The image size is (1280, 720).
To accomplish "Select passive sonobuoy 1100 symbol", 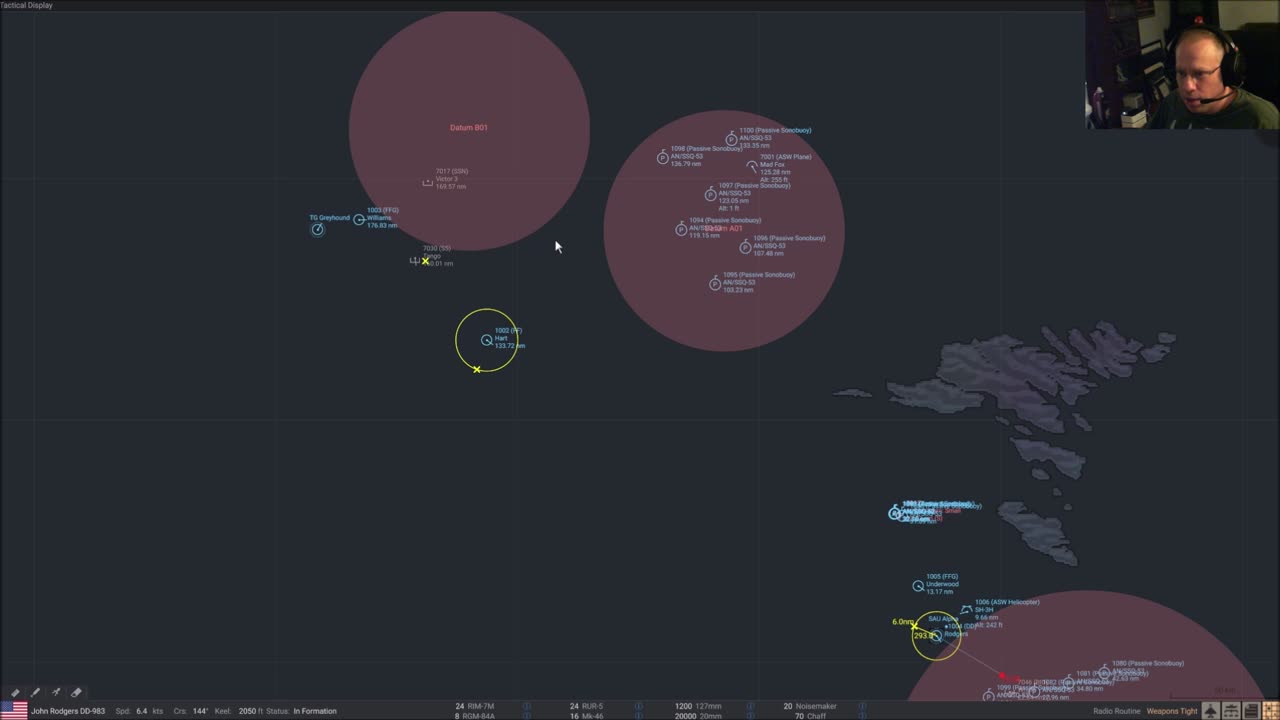I will pos(731,140).
